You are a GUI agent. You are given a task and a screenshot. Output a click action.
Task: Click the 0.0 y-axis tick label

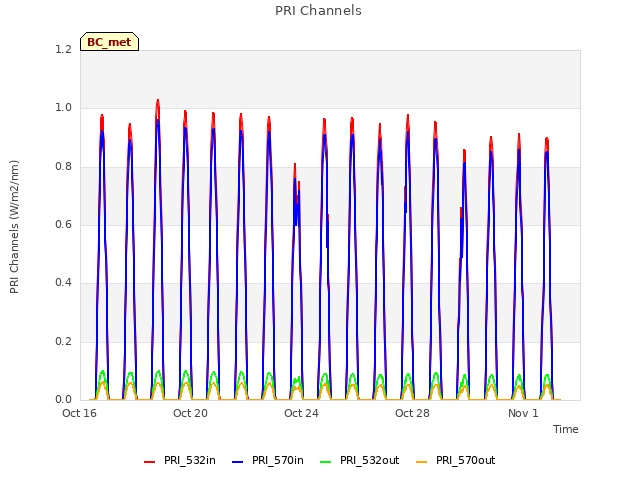tap(64, 400)
